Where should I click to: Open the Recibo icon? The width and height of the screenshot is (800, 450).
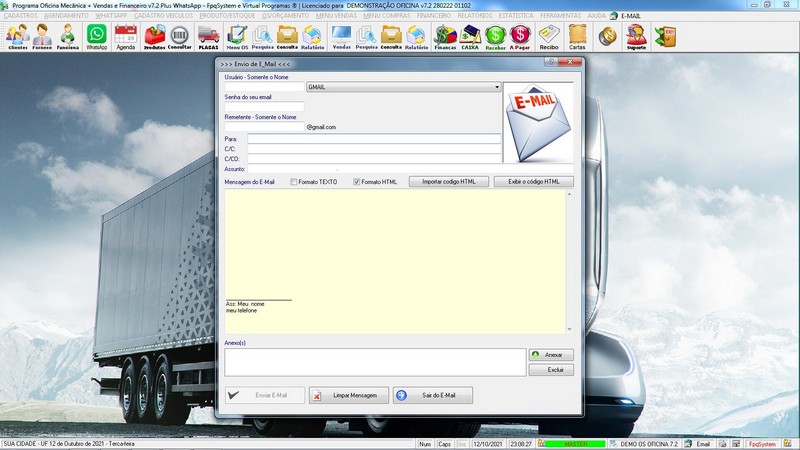(x=549, y=37)
